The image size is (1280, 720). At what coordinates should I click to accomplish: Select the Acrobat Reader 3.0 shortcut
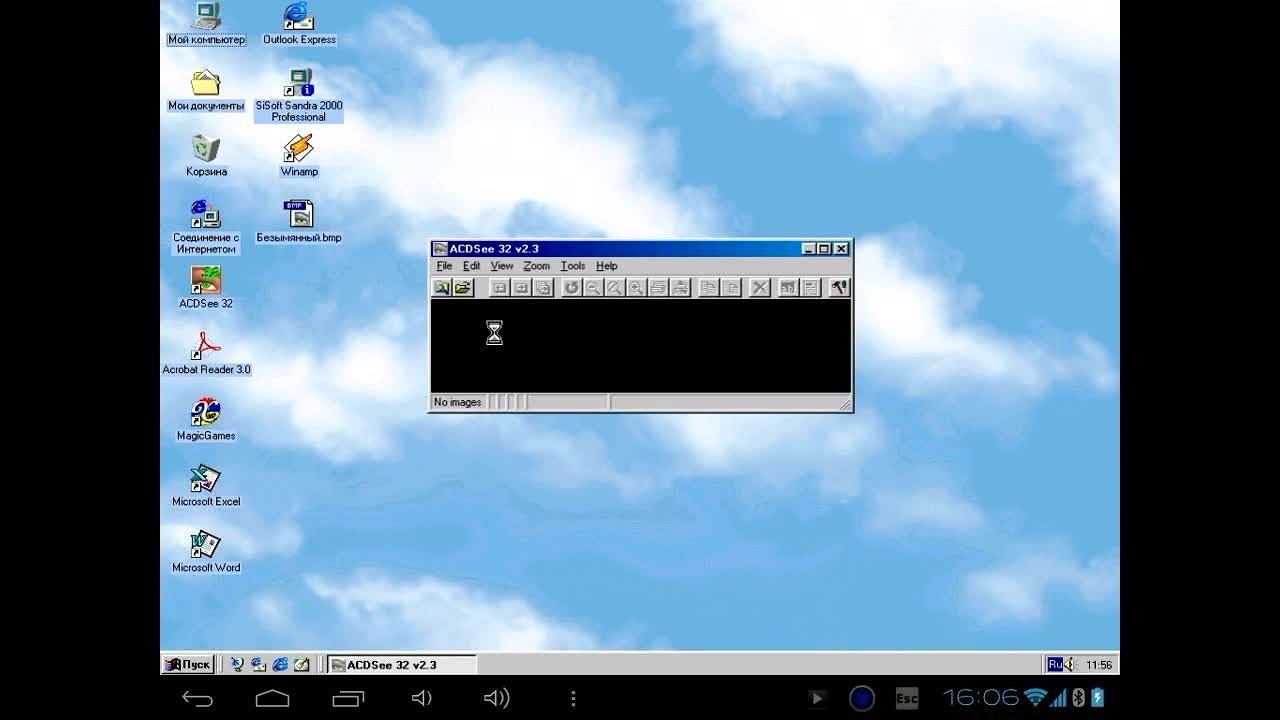pos(206,354)
